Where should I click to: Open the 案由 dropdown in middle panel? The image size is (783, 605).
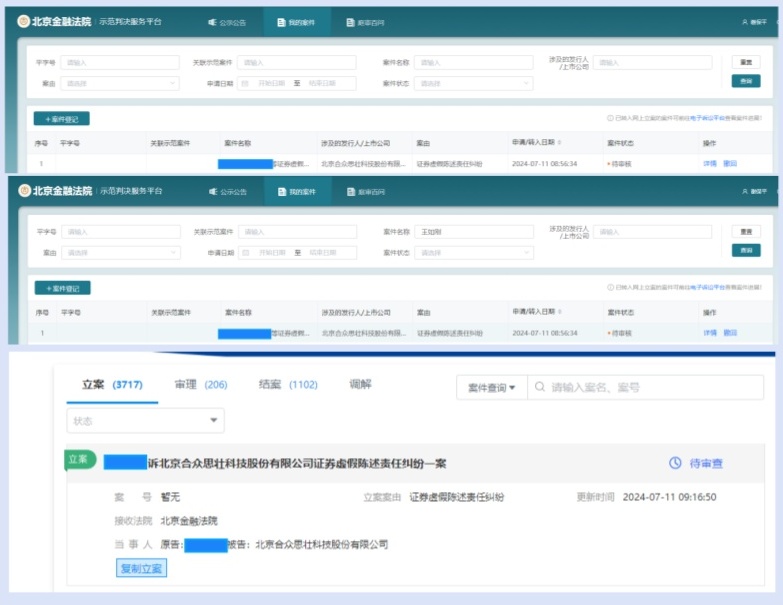pos(121,253)
